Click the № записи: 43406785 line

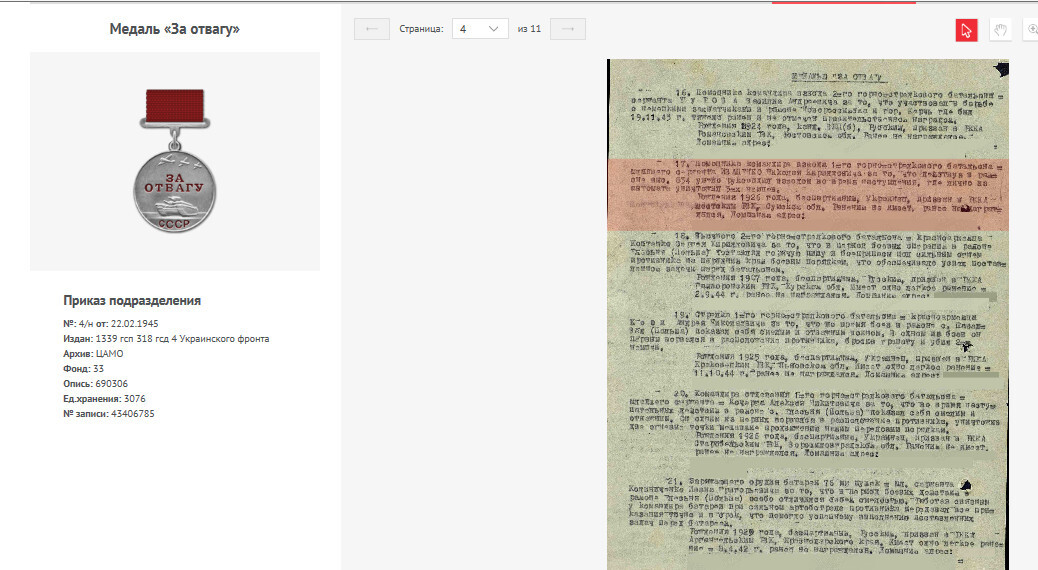(x=109, y=414)
